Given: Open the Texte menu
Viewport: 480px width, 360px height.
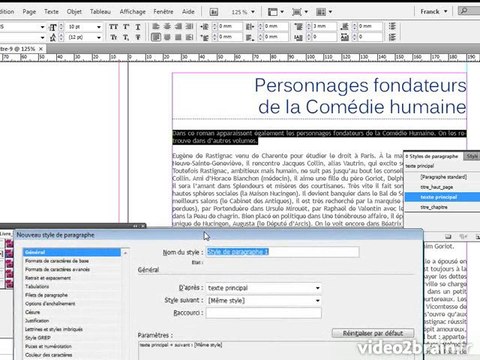Looking at the screenshot, I should pyautogui.click(x=51, y=12).
